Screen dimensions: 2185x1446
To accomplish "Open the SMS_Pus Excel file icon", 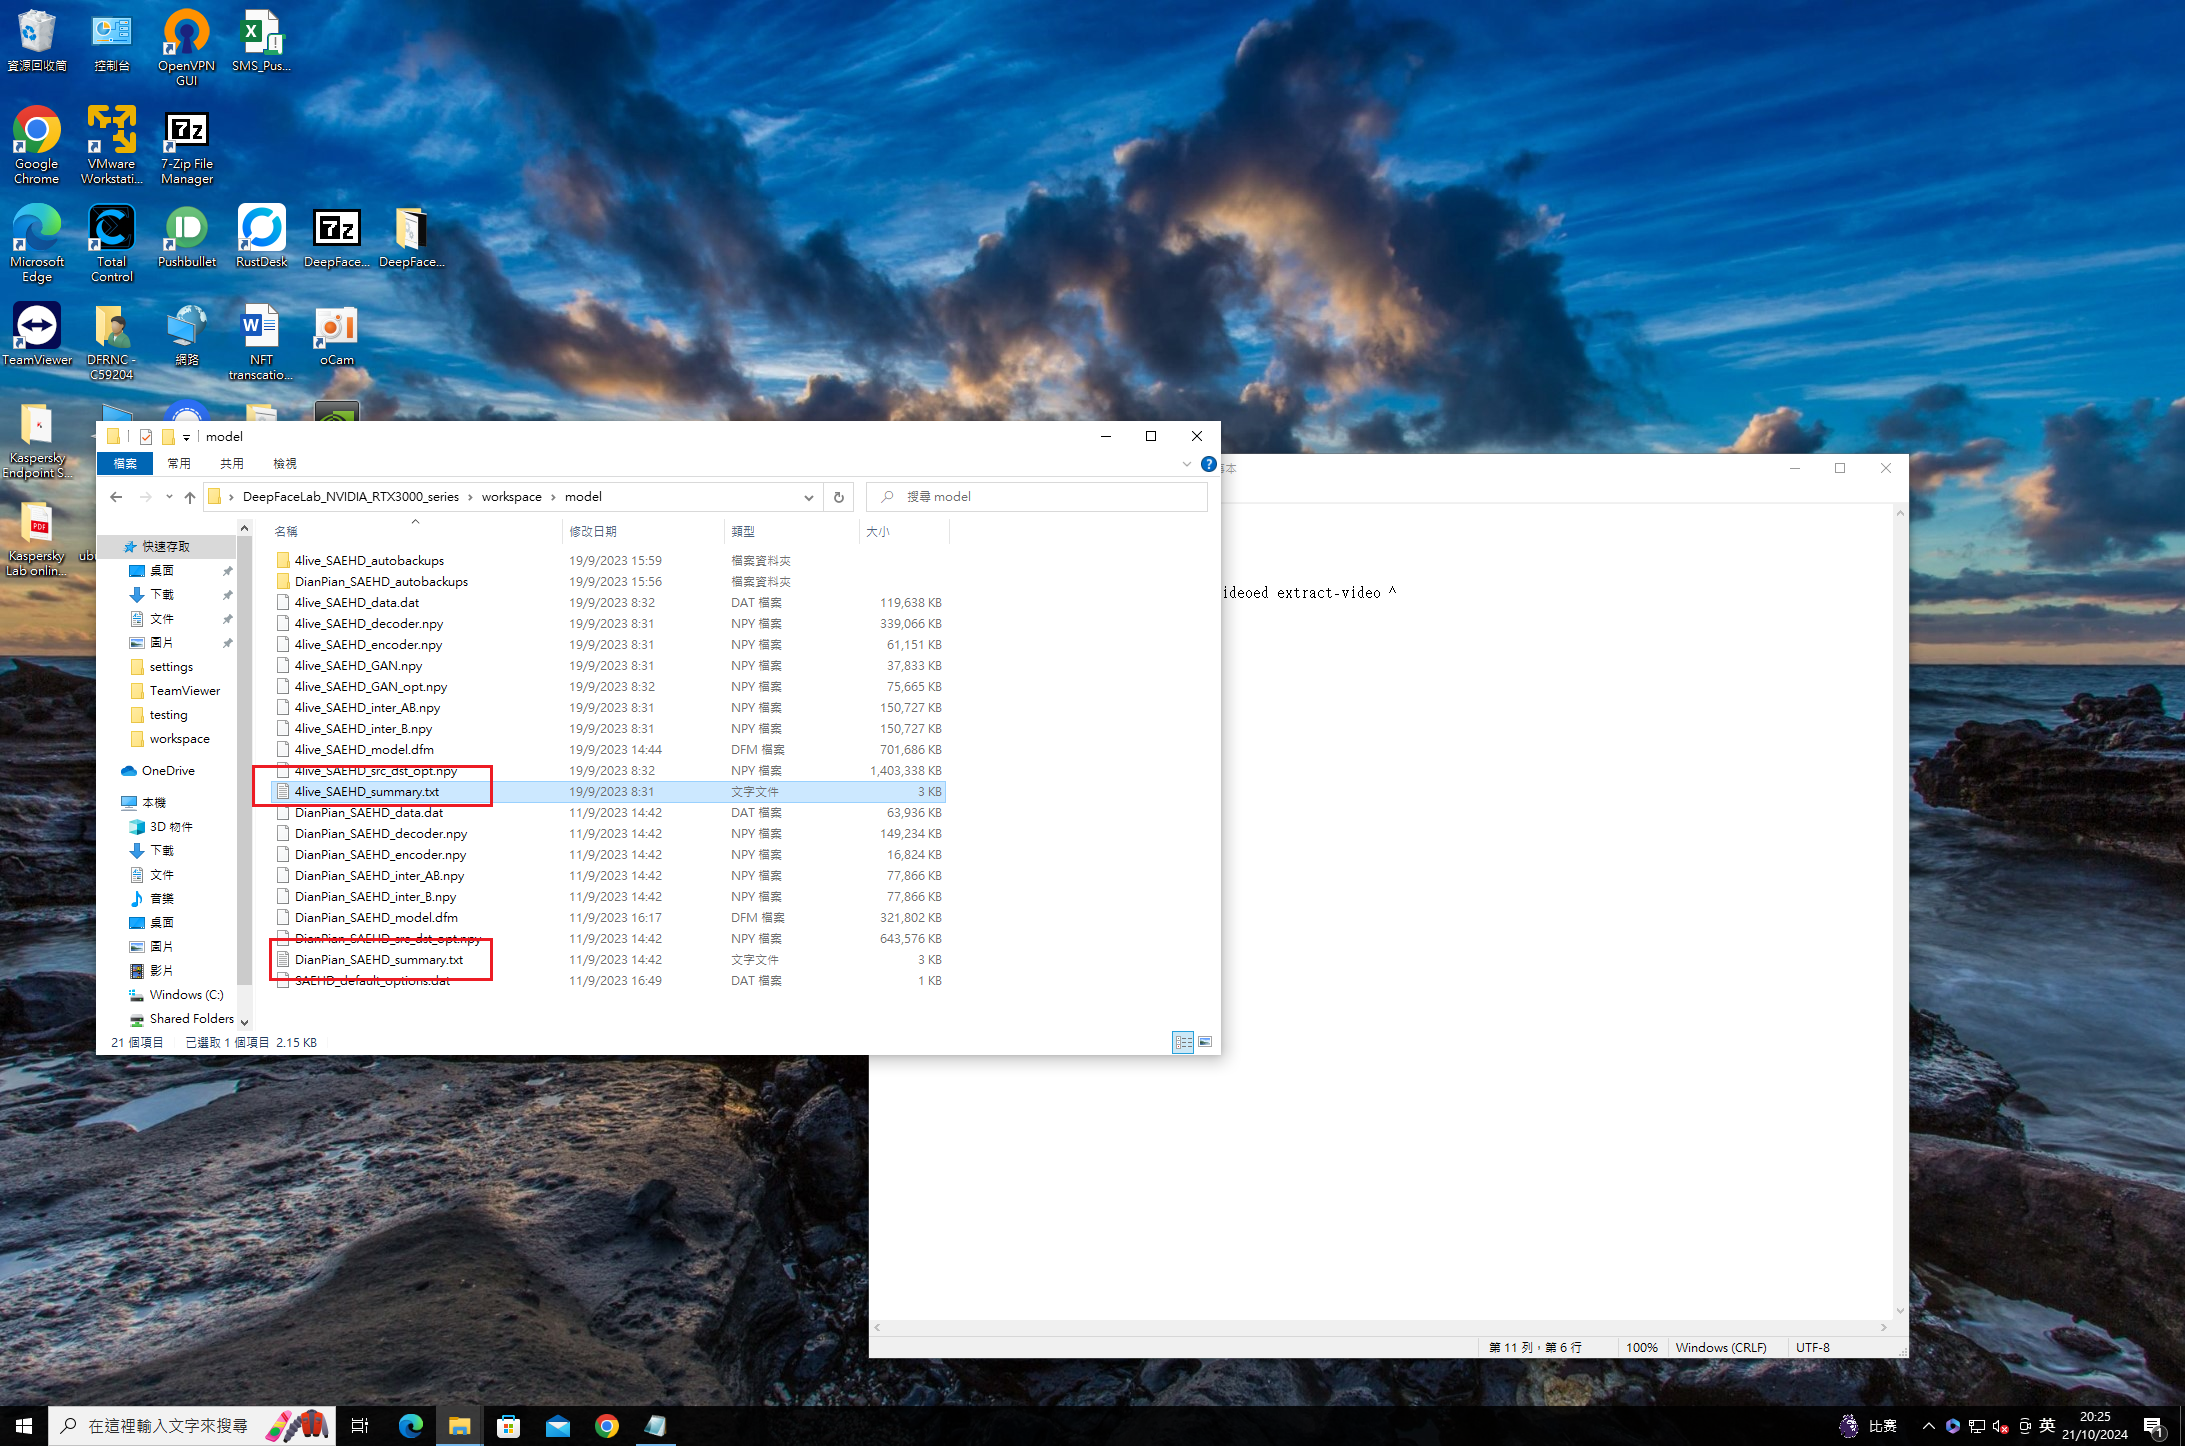I will (262, 40).
